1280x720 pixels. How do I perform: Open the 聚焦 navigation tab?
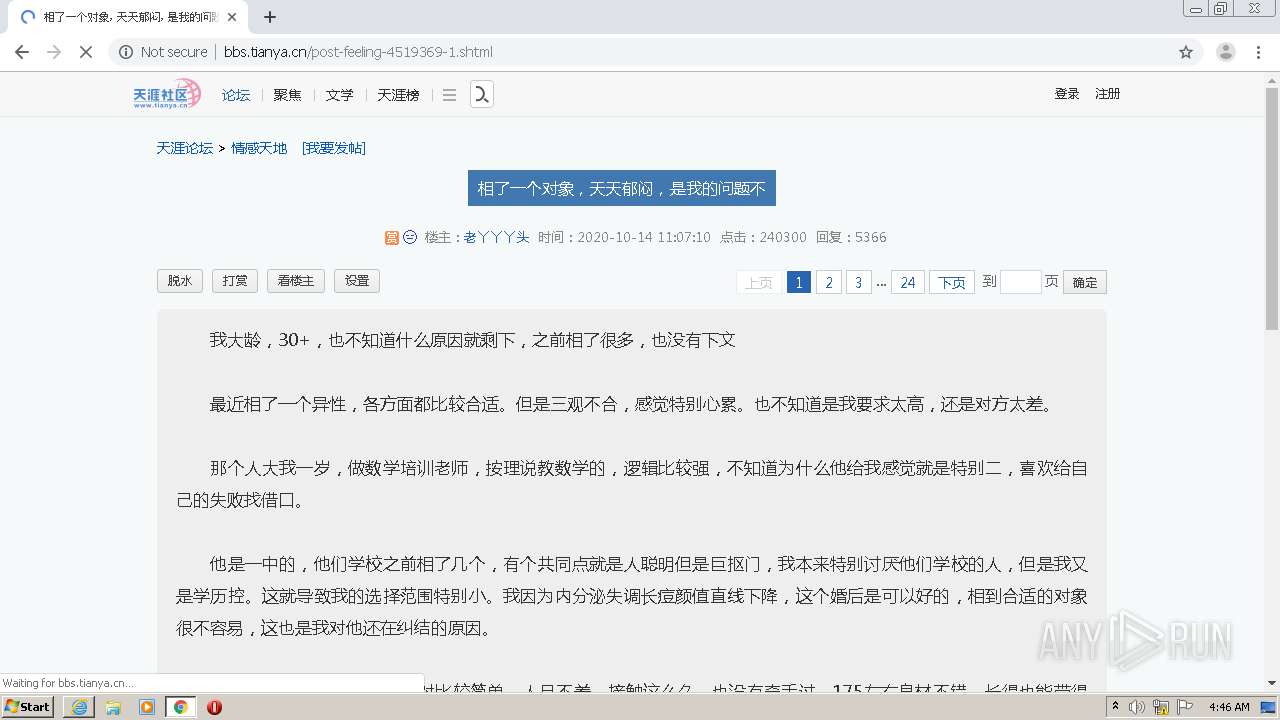click(287, 95)
